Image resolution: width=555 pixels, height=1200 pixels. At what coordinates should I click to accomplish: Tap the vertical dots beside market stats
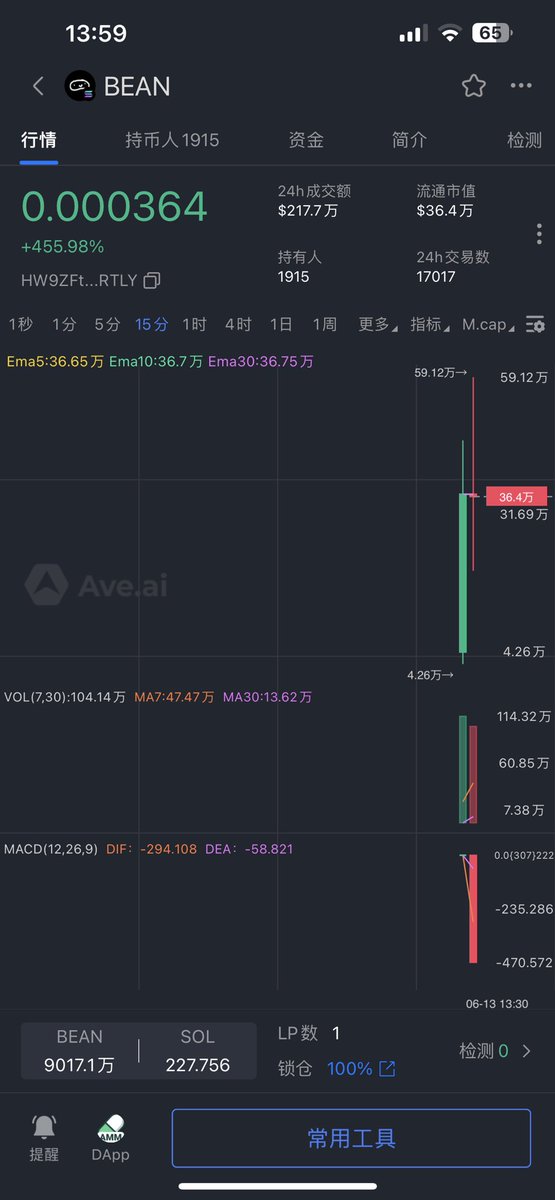(539, 233)
